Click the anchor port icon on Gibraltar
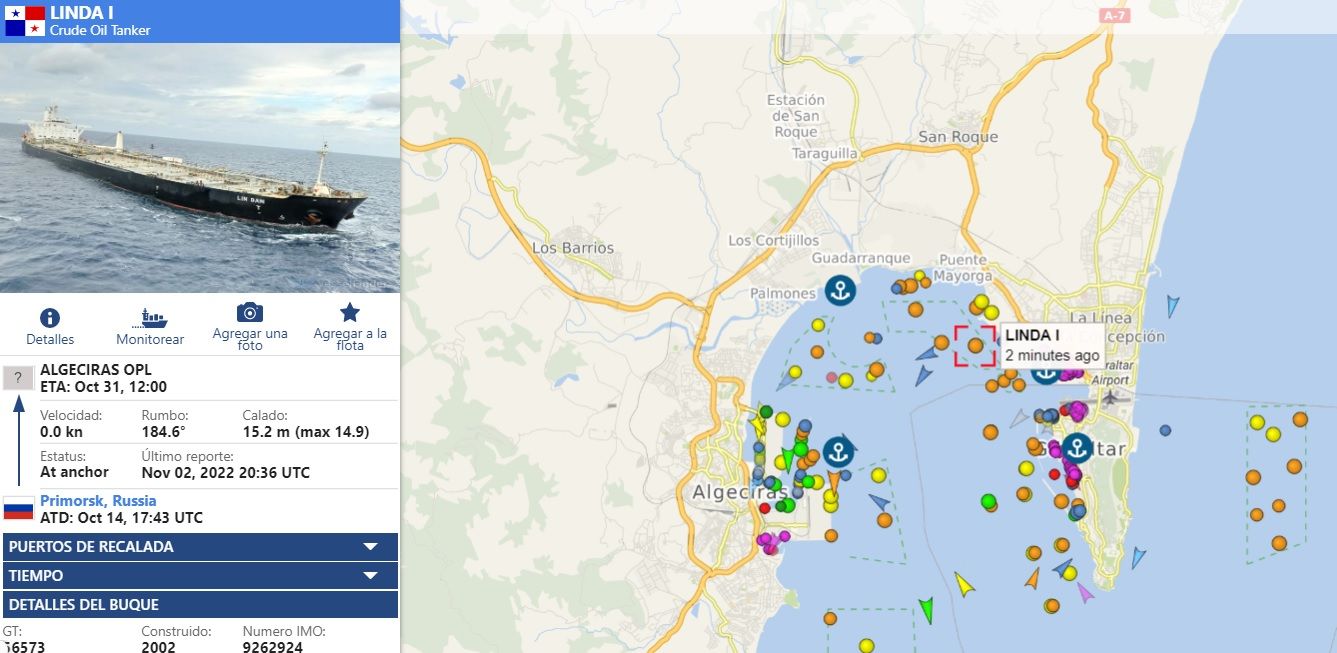This screenshot has width=1337, height=653. (x=1077, y=447)
